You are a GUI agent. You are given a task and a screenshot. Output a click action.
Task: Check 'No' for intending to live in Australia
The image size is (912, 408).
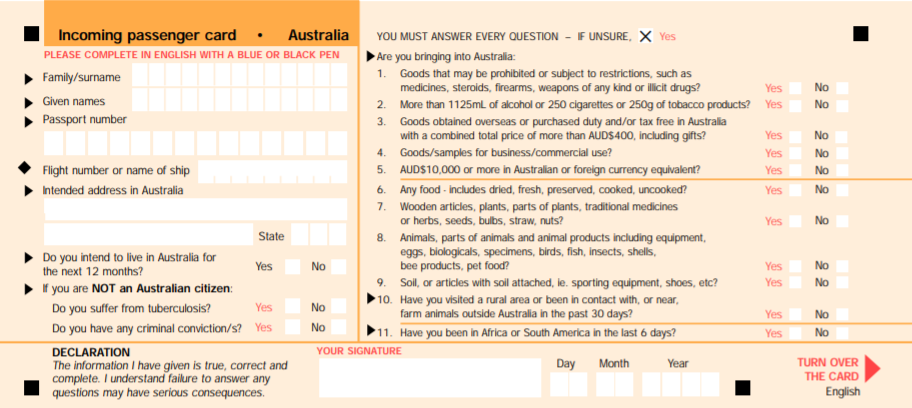point(339,267)
